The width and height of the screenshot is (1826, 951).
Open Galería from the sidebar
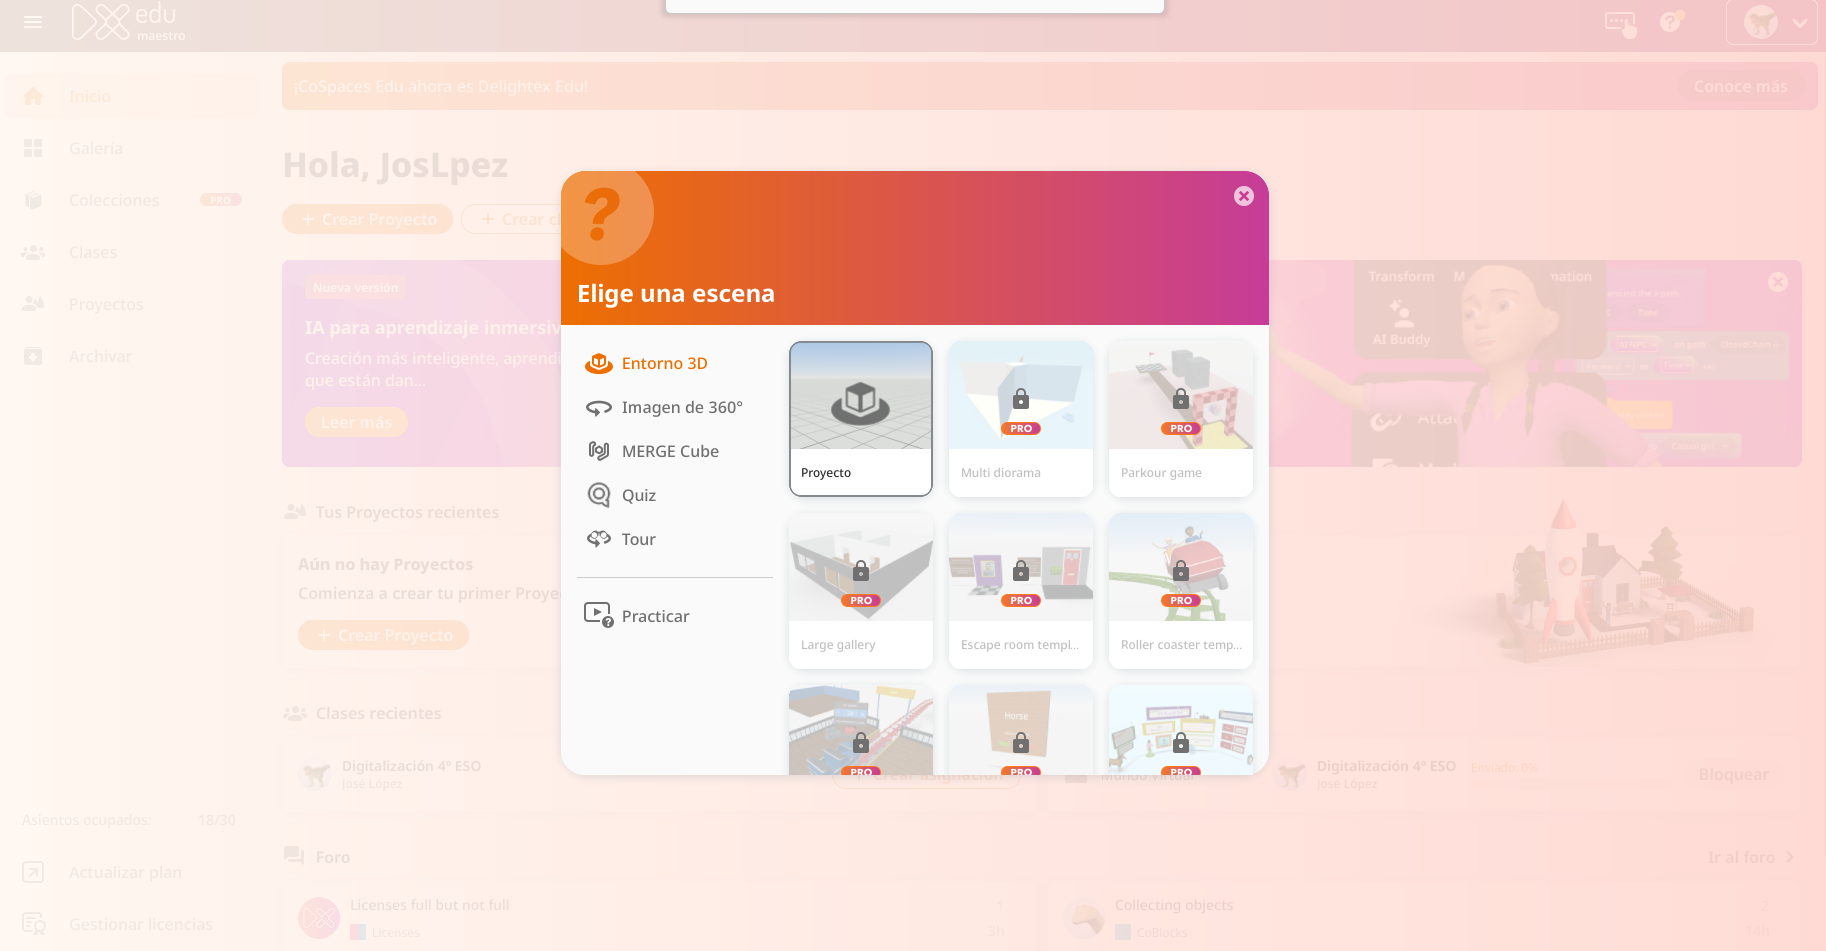96,148
